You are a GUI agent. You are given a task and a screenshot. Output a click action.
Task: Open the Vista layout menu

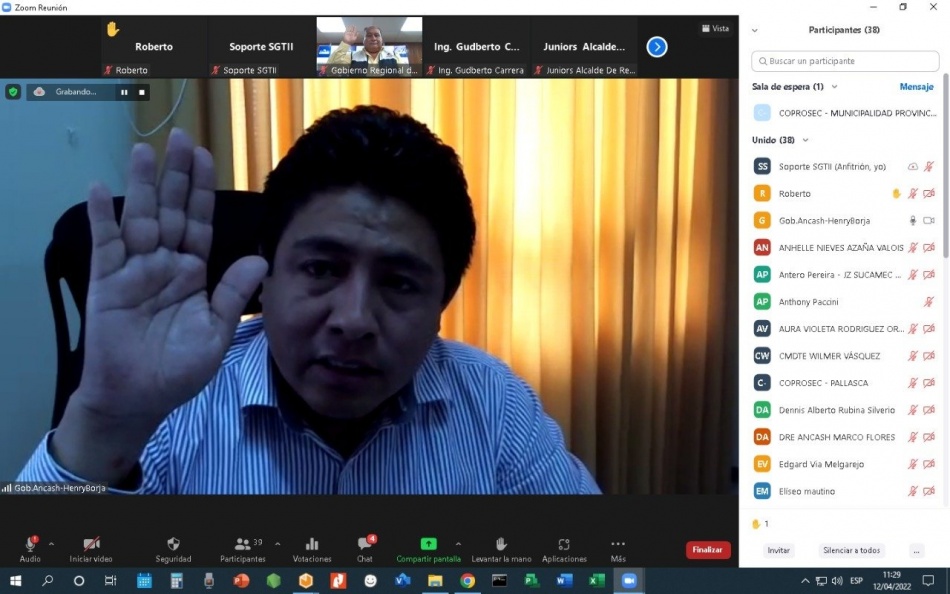pyautogui.click(x=715, y=29)
